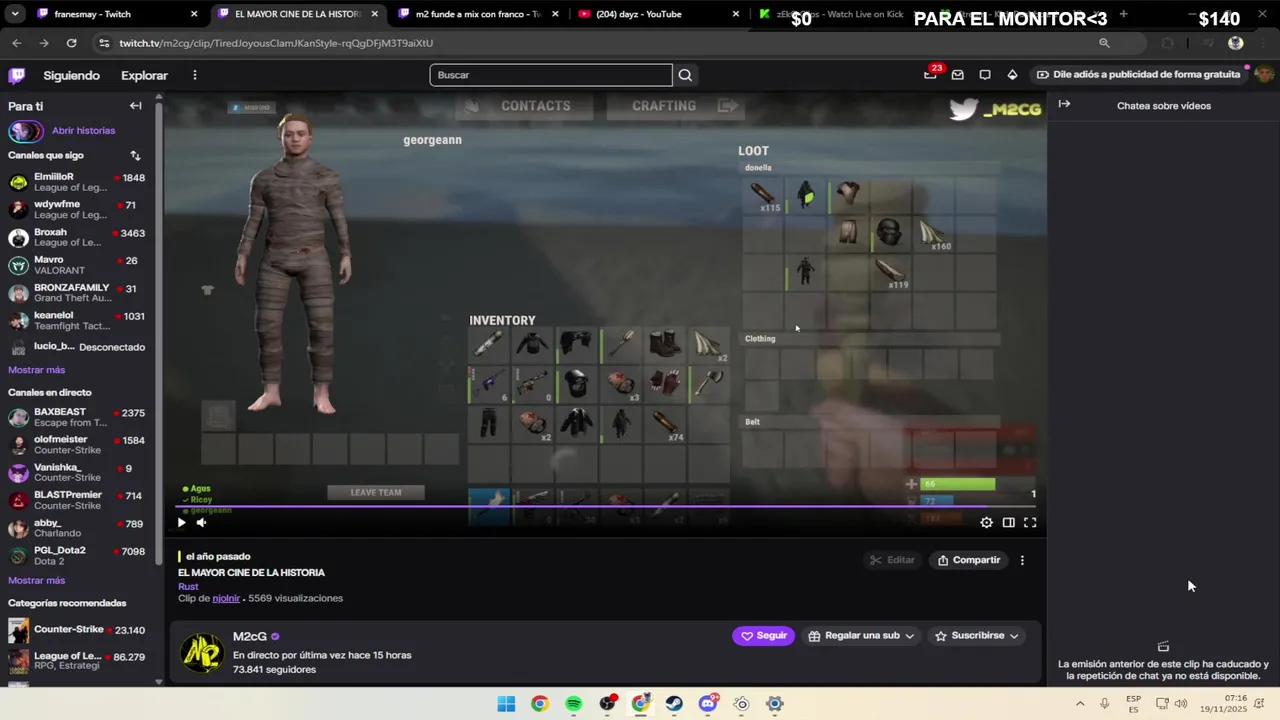Open BRONZAFAMILY channel in sidebar
The width and height of the screenshot is (1280, 720).
[77, 293]
